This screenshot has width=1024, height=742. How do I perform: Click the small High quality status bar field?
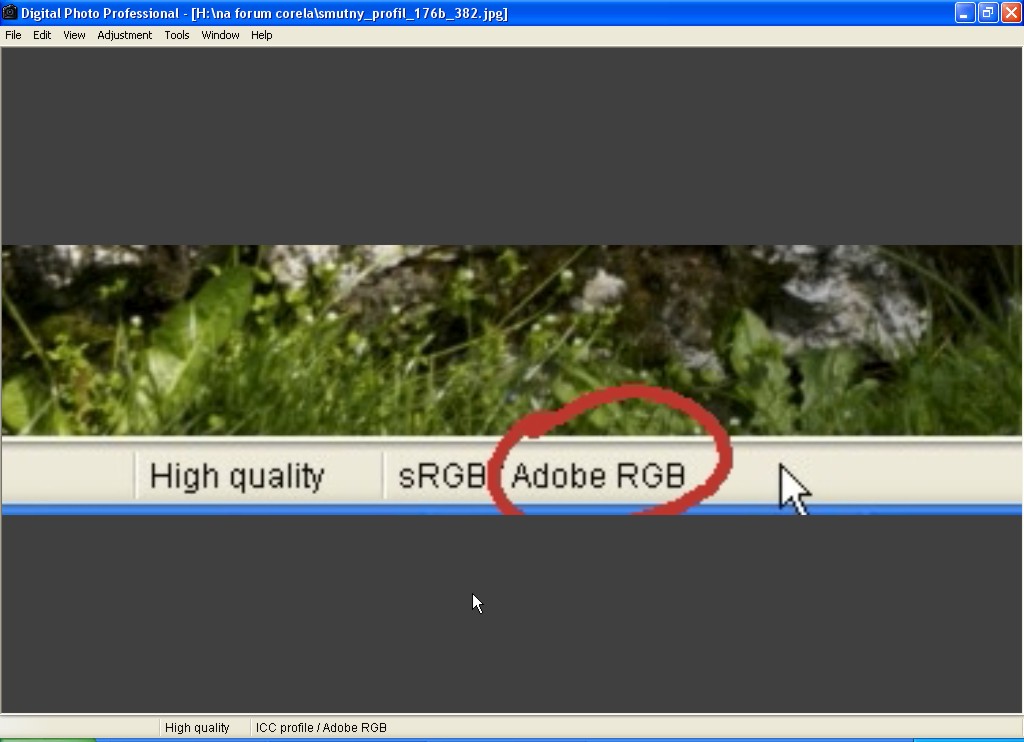197,728
